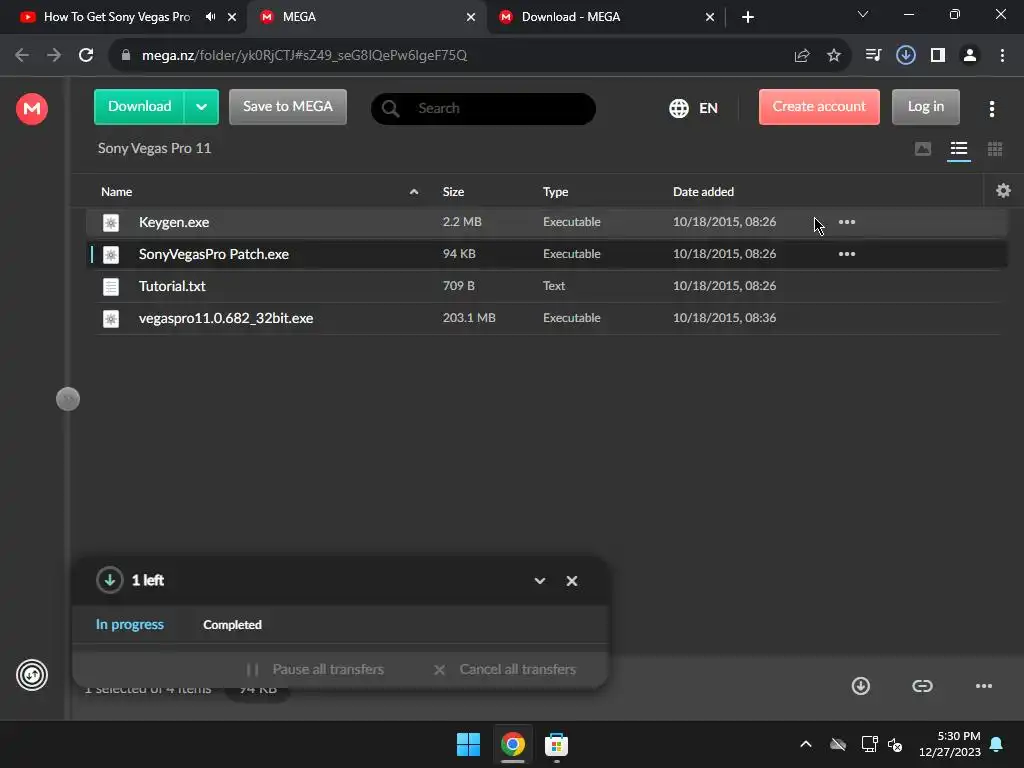
Task: Open tab search chevron
Action: pos(863,14)
